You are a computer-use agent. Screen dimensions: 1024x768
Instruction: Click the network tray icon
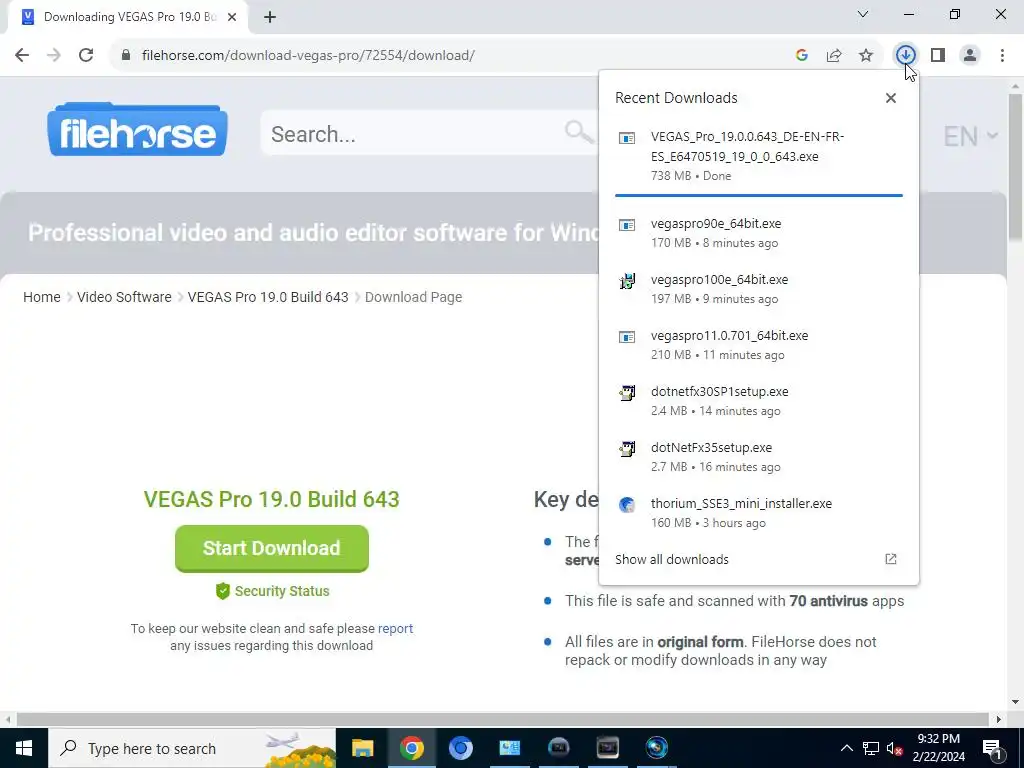[x=871, y=748]
